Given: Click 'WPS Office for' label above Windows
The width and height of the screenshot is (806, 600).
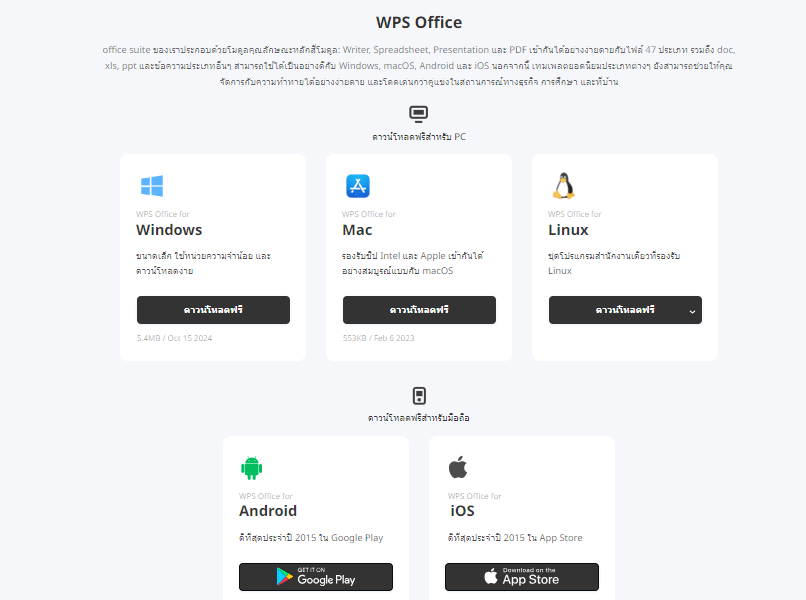Looking at the screenshot, I should [x=162, y=214].
